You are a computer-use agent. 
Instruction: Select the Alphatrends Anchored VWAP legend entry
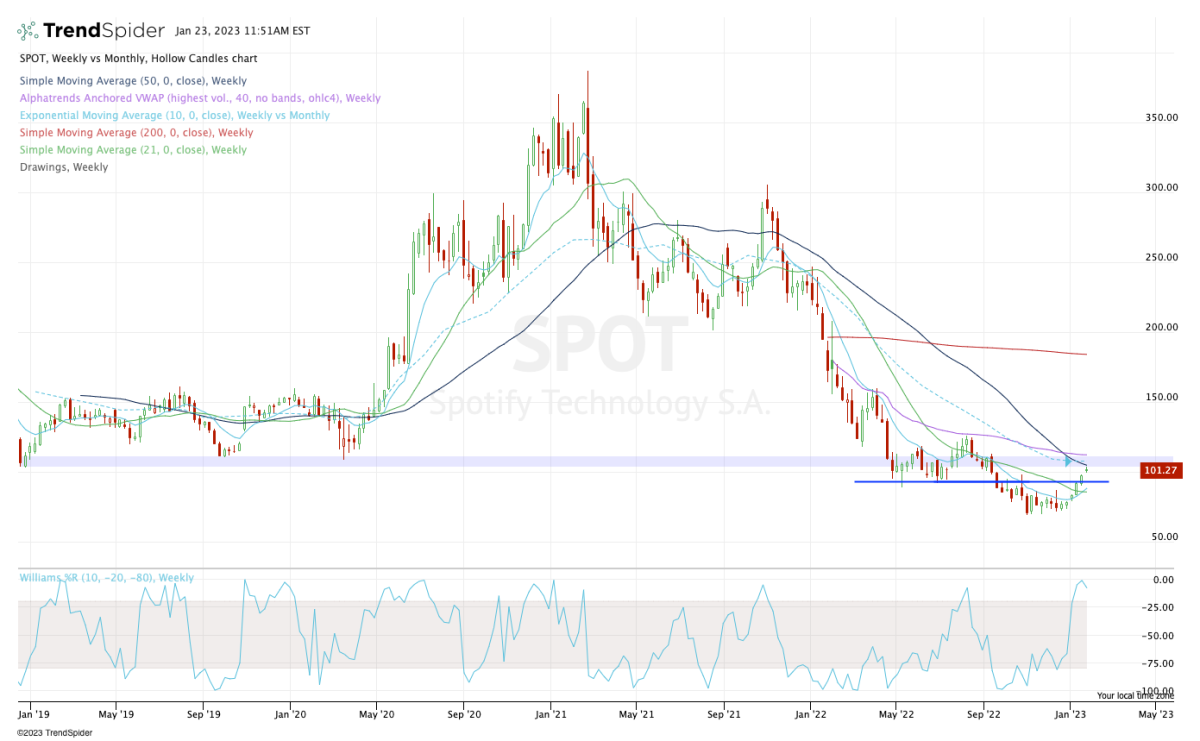(x=200, y=98)
